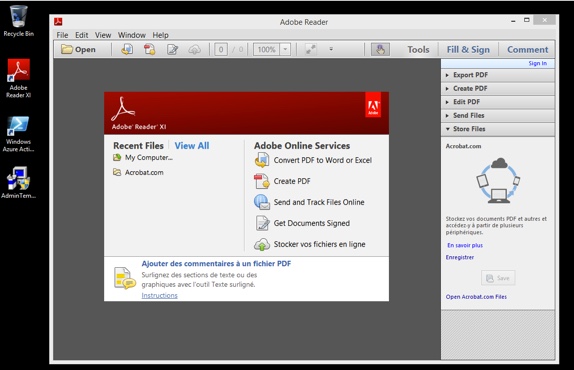Click the comment sticky note tip icon
The image size is (574, 370).
click(124, 278)
